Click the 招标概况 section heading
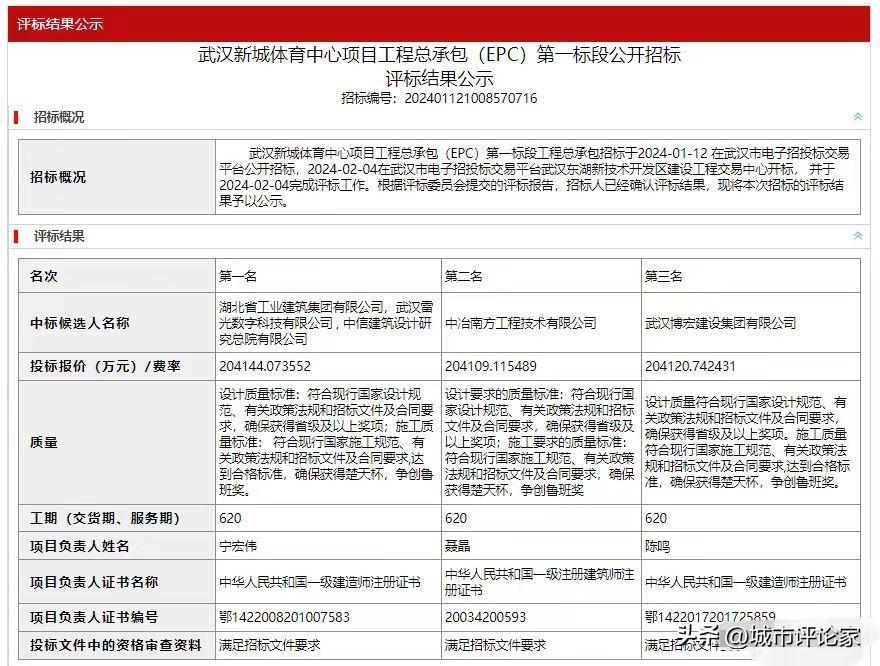Screen dimensions: 880x666 tap(59, 117)
